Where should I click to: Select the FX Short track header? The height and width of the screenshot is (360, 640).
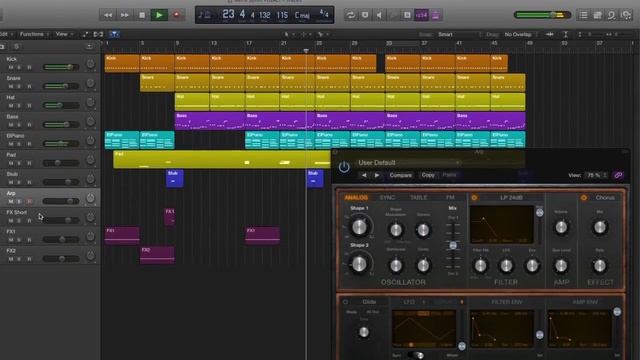(x=50, y=216)
